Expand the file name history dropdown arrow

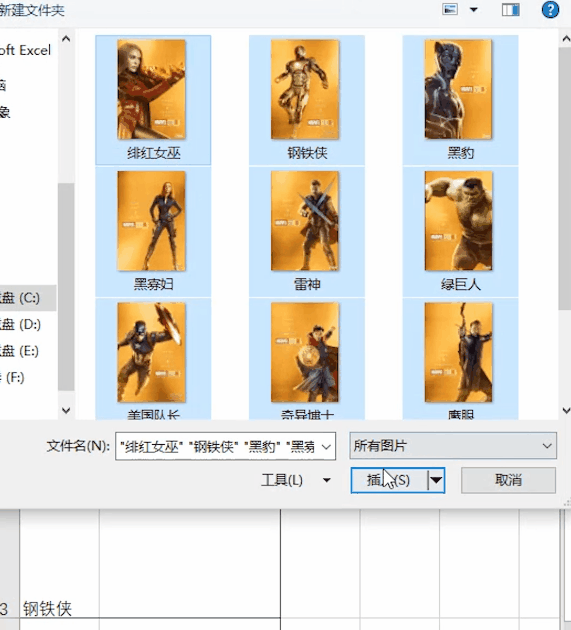(x=327, y=446)
